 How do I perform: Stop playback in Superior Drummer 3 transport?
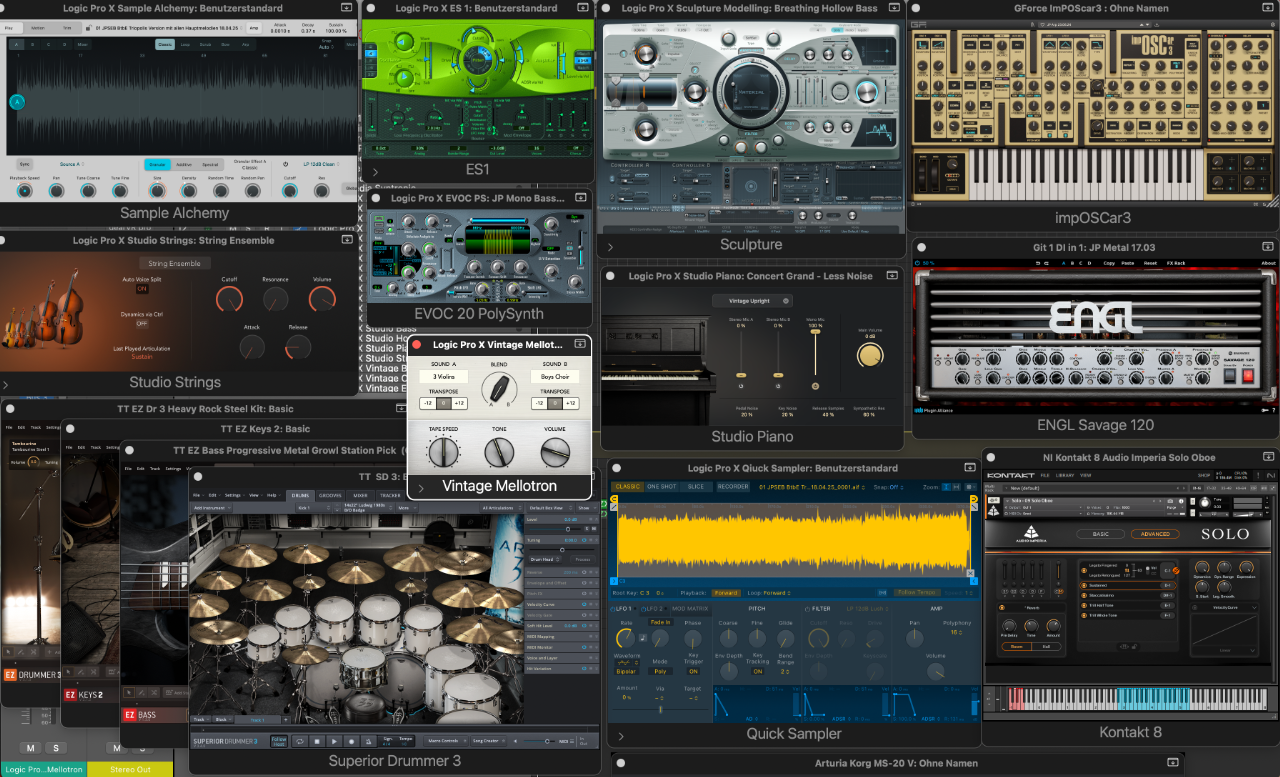(317, 741)
